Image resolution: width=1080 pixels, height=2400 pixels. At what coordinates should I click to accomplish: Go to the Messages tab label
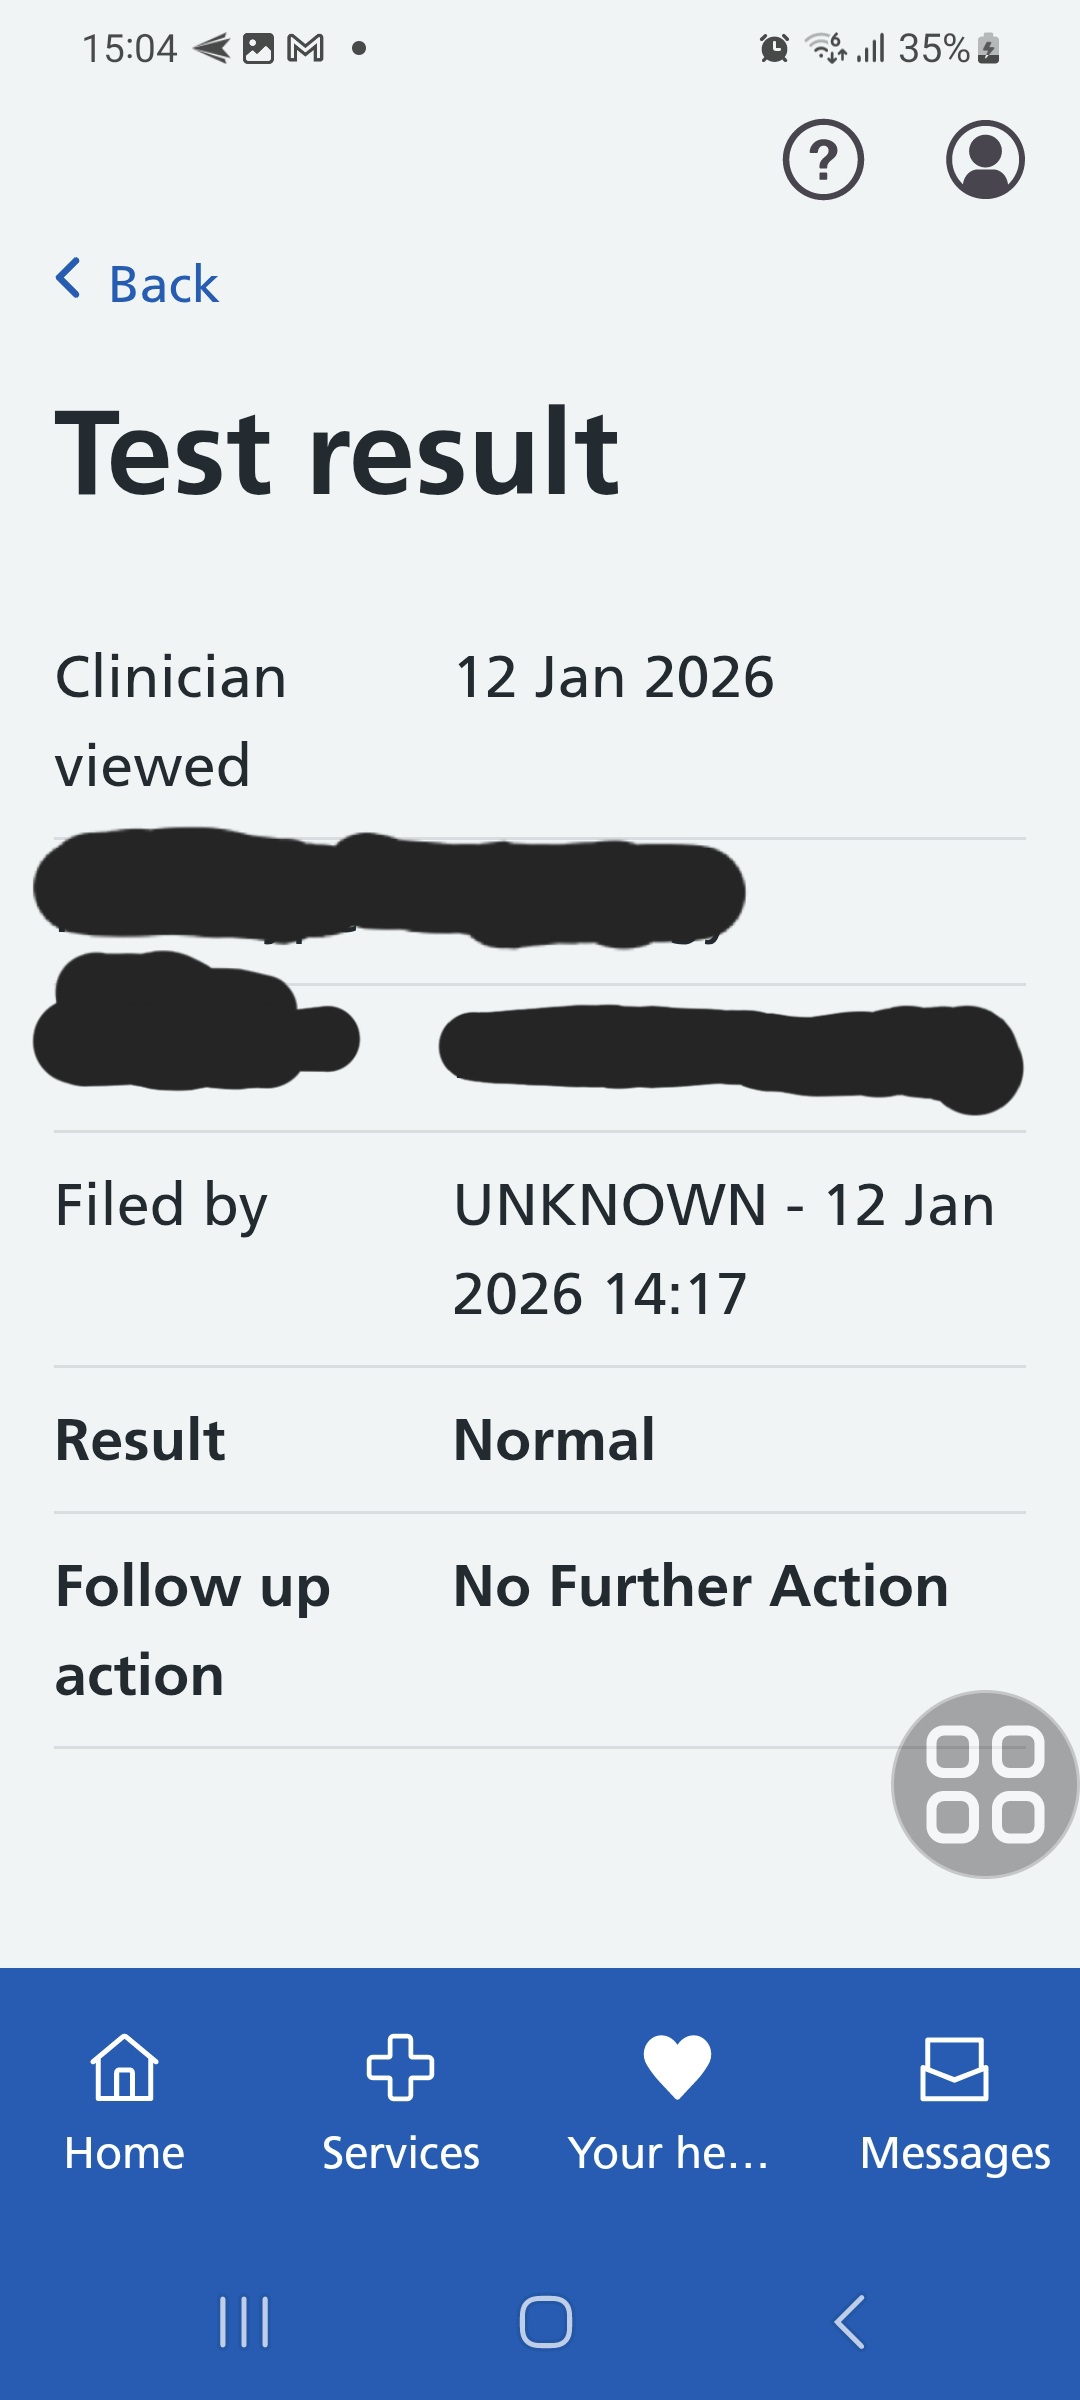pos(955,2153)
